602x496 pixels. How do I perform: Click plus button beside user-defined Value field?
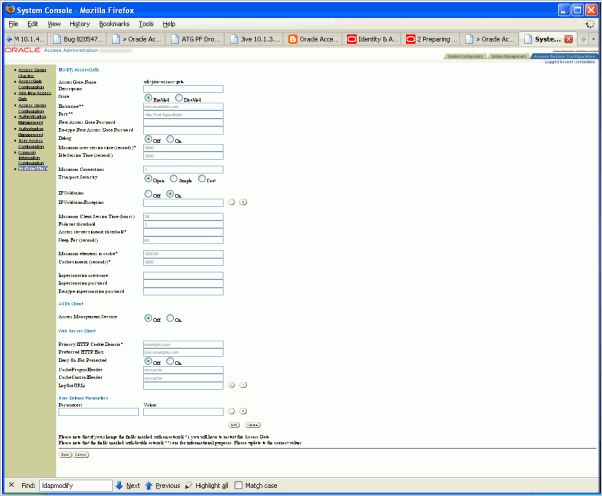243,411
